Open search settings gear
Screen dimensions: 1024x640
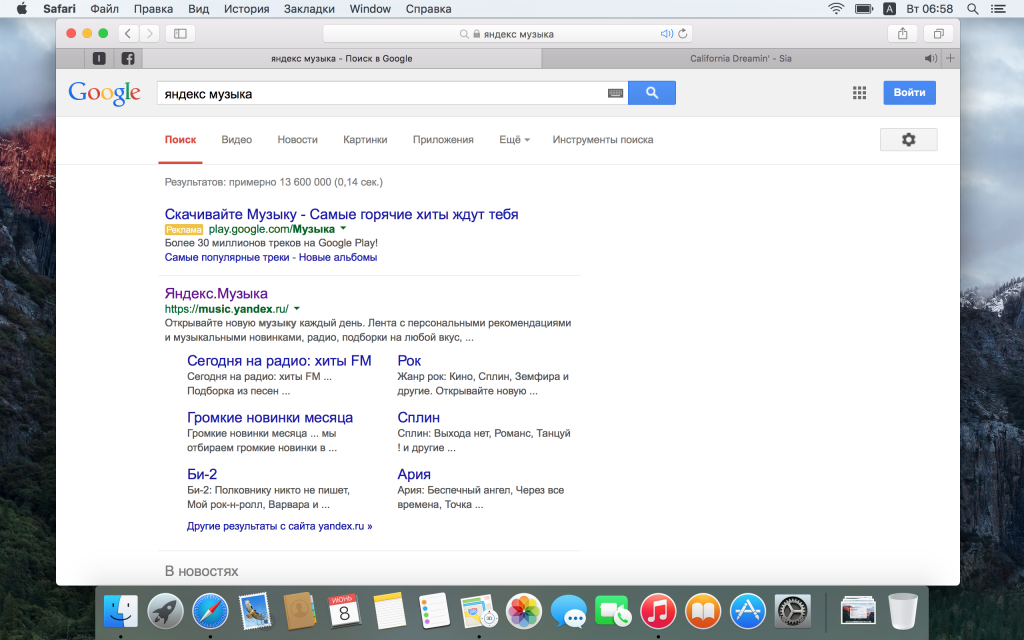(908, 140)
